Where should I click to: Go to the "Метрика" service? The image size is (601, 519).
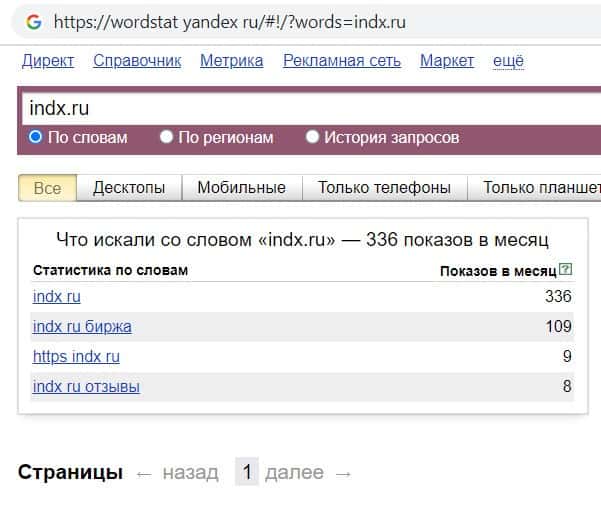(x=231, y=61)
